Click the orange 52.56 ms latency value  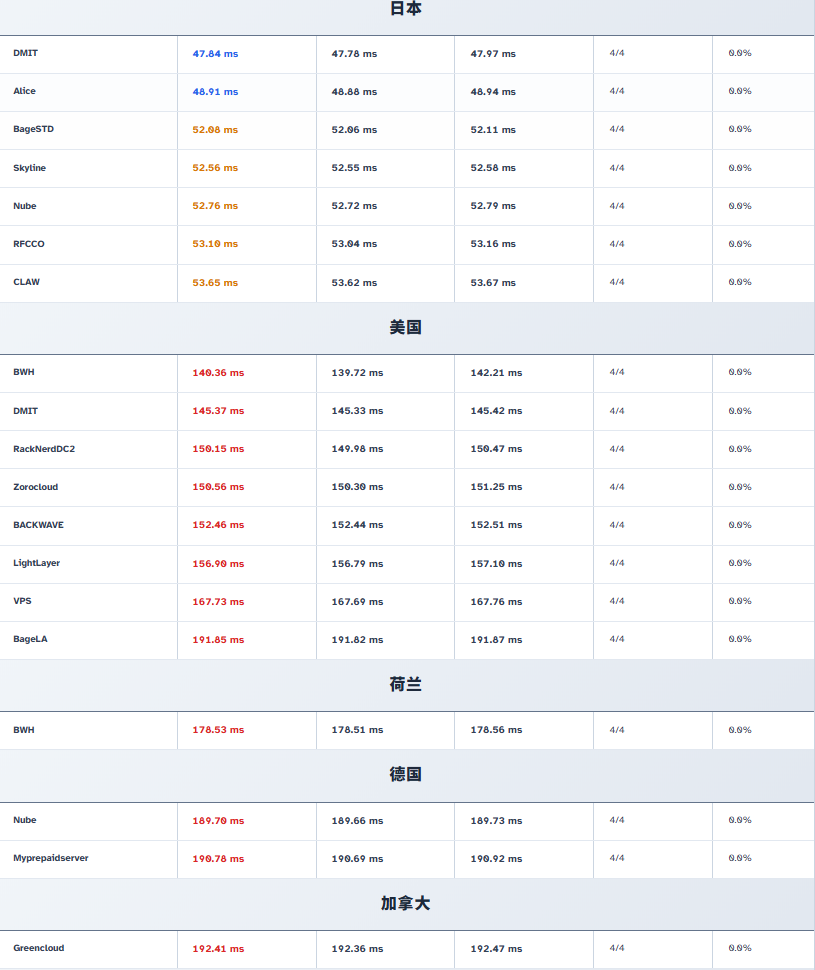tap(215, 168)
